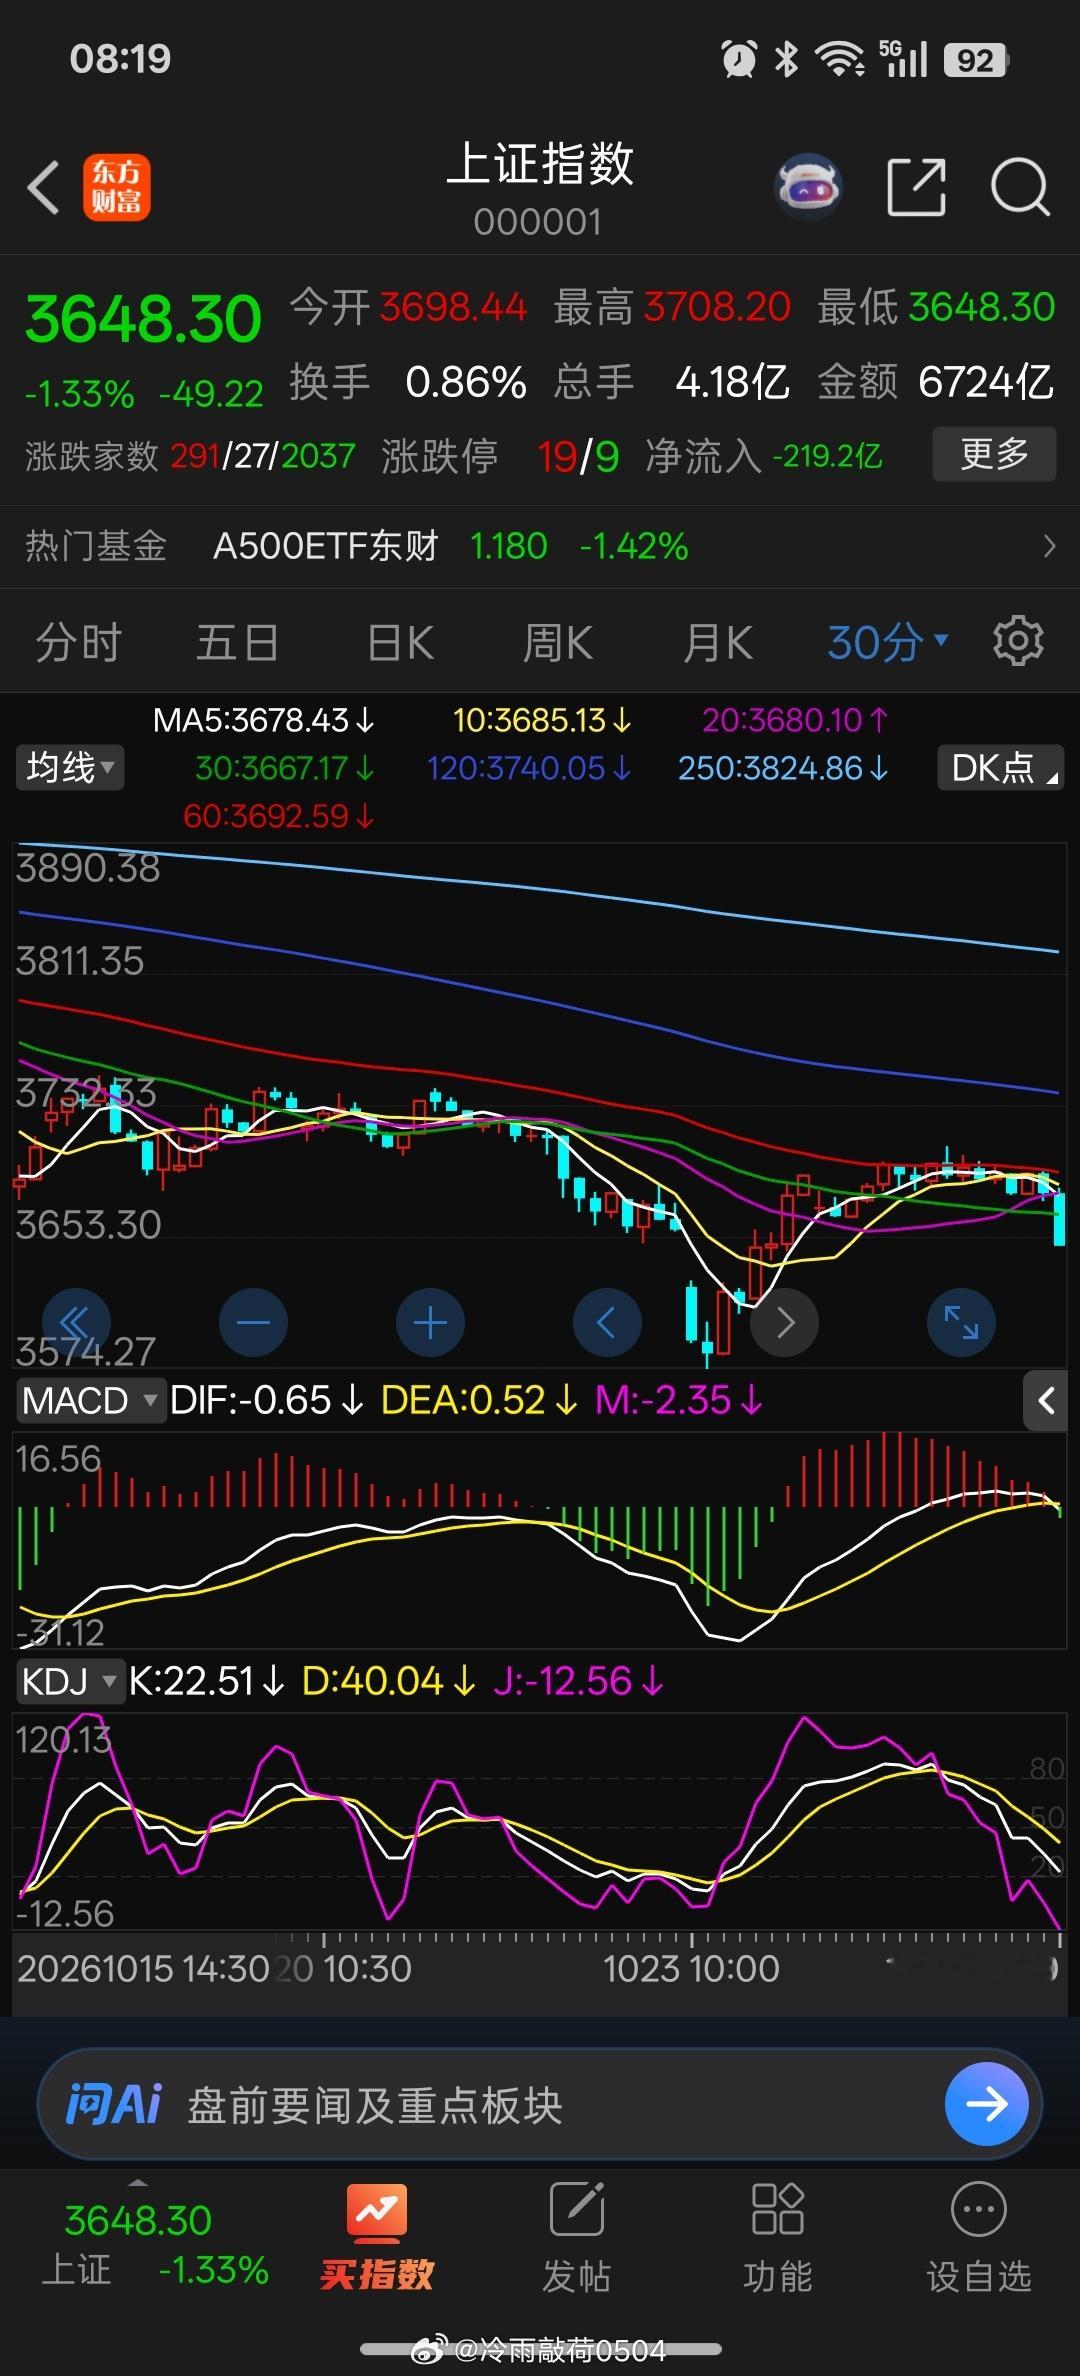Tap the Bluetooth status icon

pos(787,59)
